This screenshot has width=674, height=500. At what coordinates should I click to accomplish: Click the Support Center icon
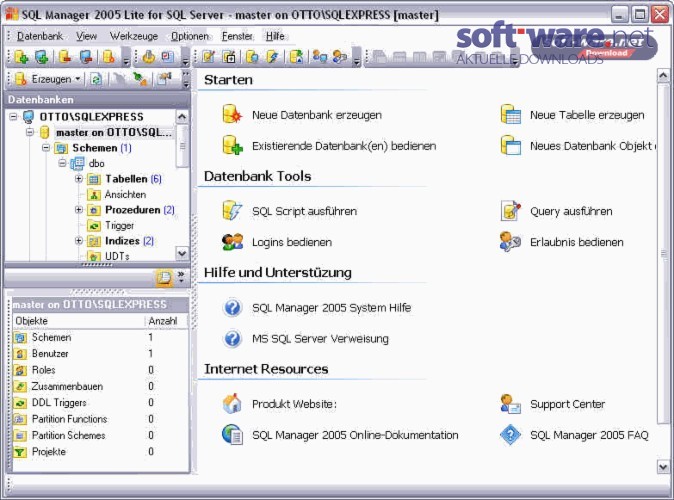(x=511, y=403)
